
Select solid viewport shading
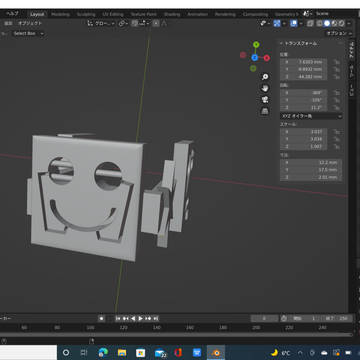(x=327, y=23)
